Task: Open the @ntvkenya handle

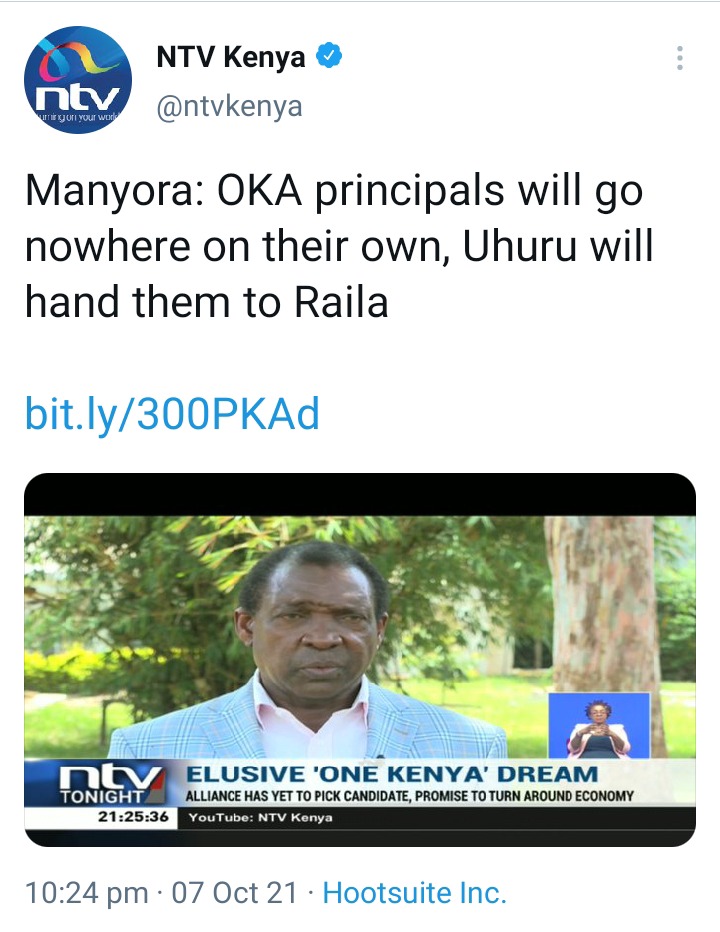Action: (229, 107)
